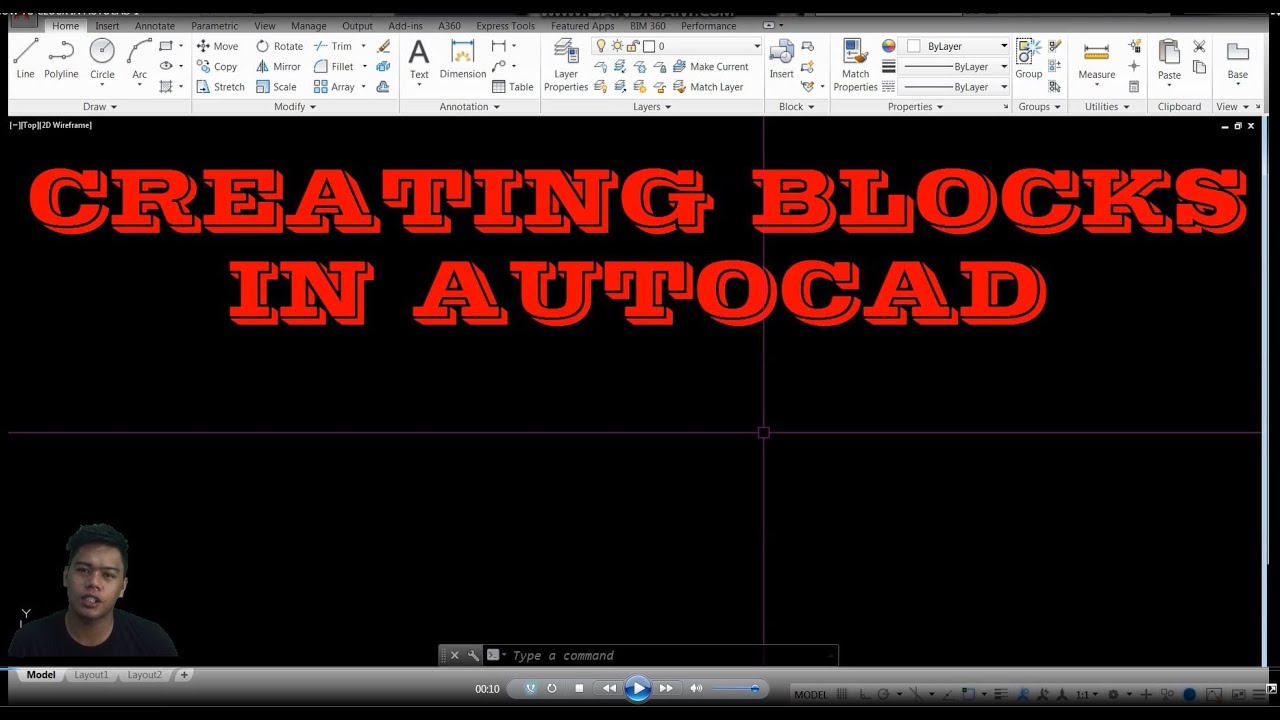Adjust the video volume slider

tap(737, 688)
